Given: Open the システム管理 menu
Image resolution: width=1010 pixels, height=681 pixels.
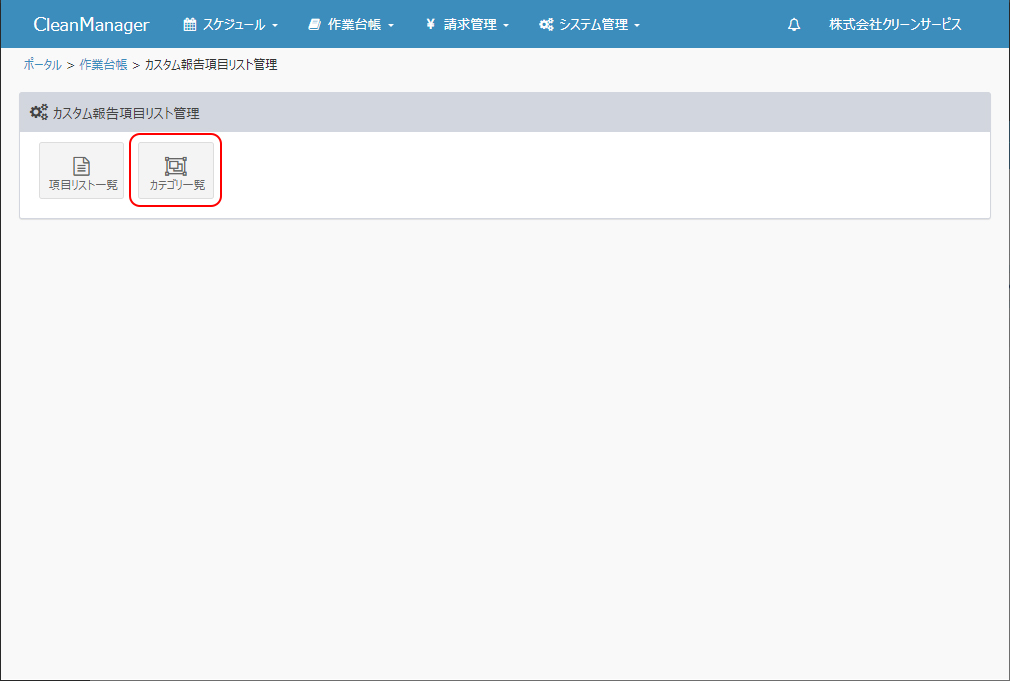Looking at the screenshot, I should (x=589, y=24).
